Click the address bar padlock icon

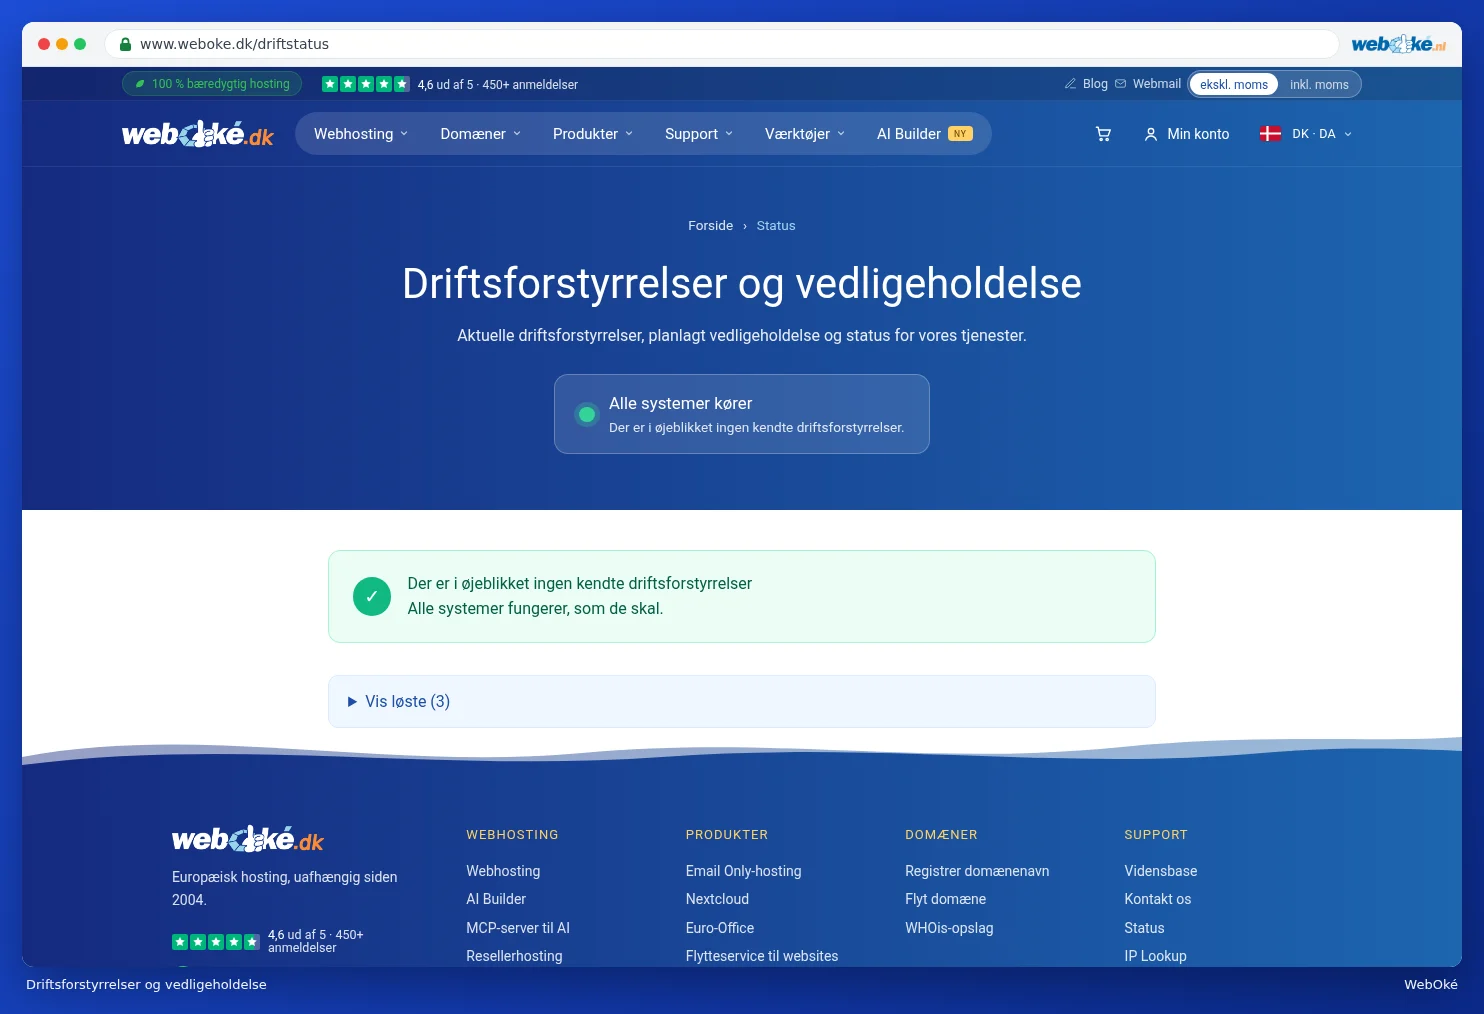(126, 44)
